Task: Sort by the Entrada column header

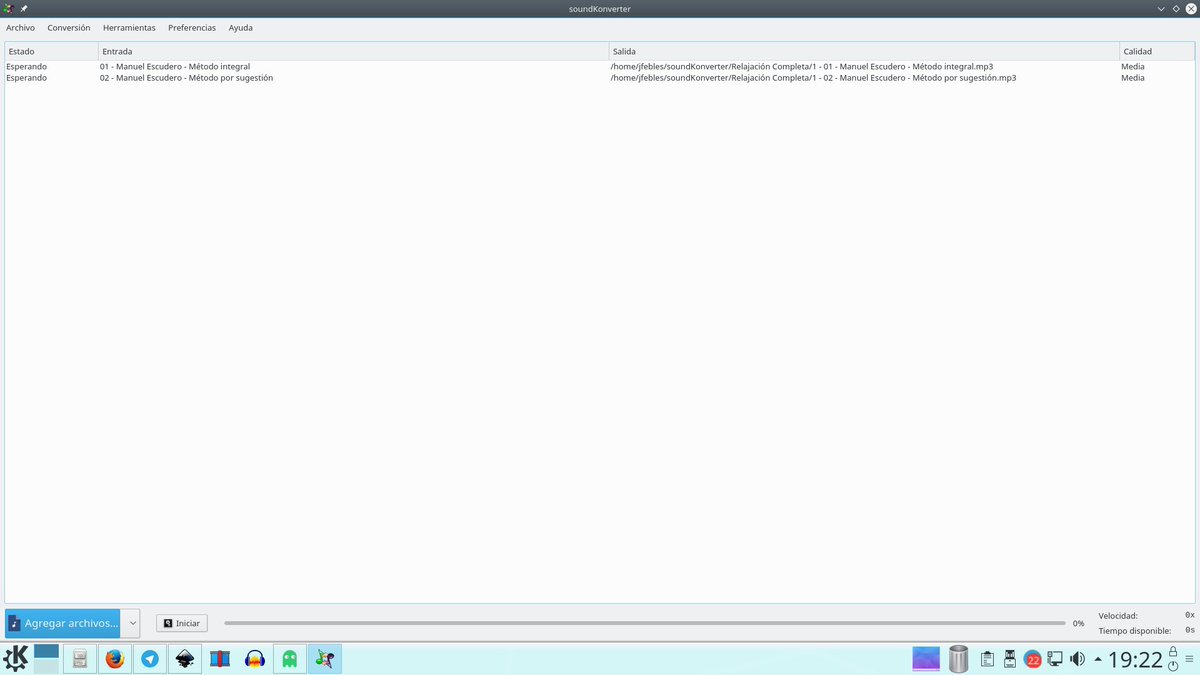Action: tap(353, 51)
